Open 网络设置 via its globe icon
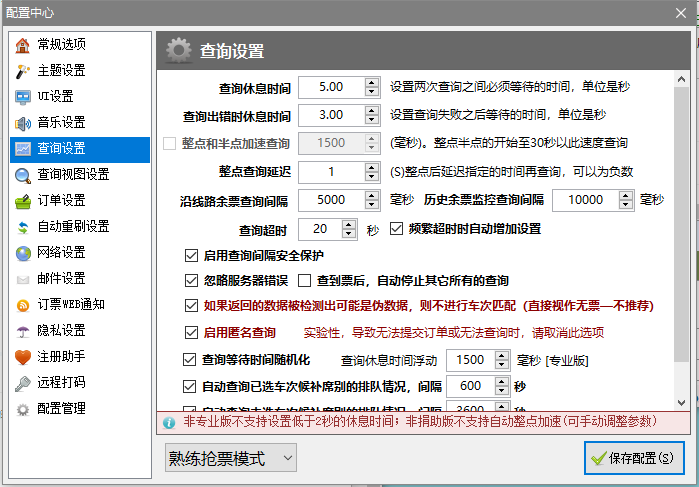 pyautogui.click(x=22, y=253)
